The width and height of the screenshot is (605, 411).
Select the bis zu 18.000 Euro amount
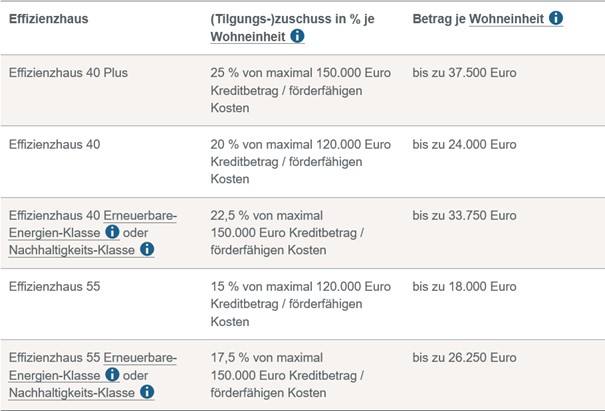(464, 287)
